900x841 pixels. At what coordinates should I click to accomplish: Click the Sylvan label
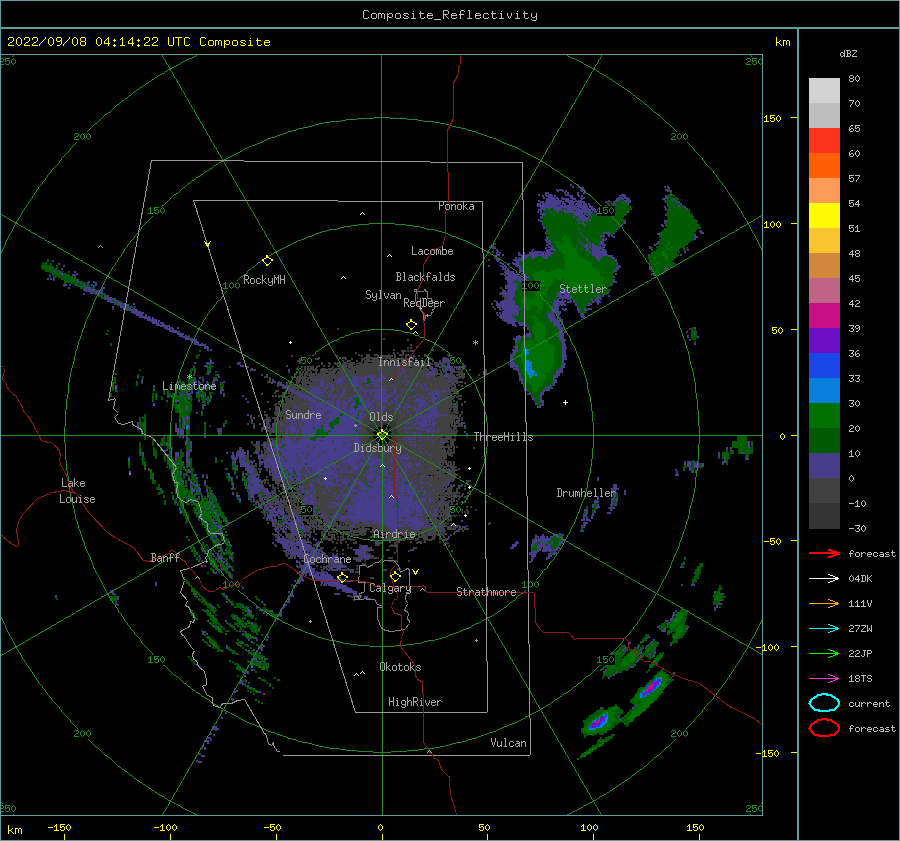(383, 295)
